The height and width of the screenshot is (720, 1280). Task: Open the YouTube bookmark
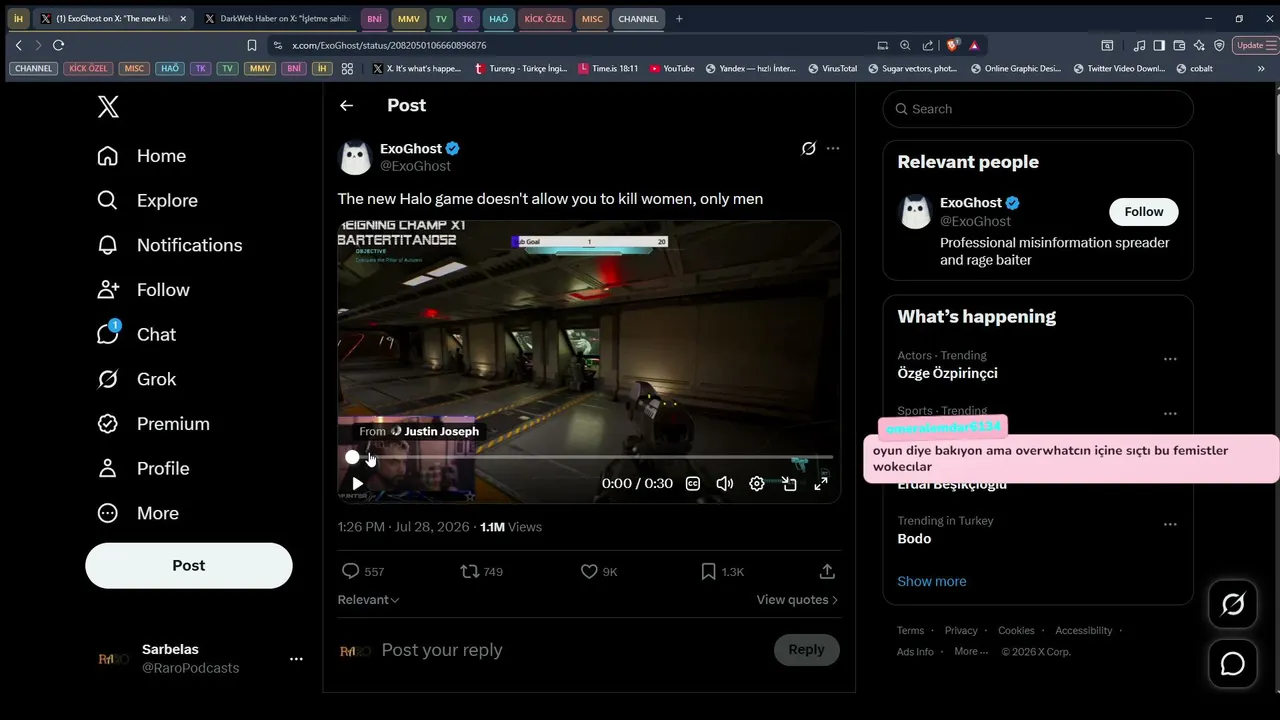pos(672,69)
